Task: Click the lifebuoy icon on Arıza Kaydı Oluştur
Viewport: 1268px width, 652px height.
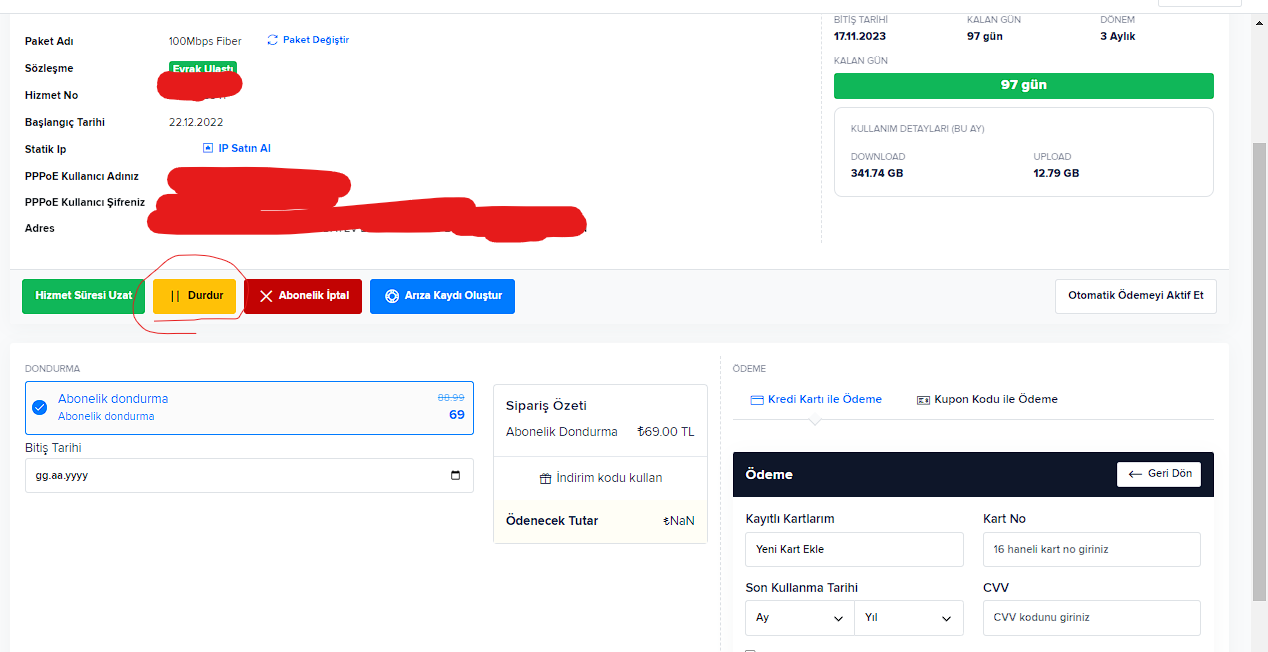Action: [392, 296]
